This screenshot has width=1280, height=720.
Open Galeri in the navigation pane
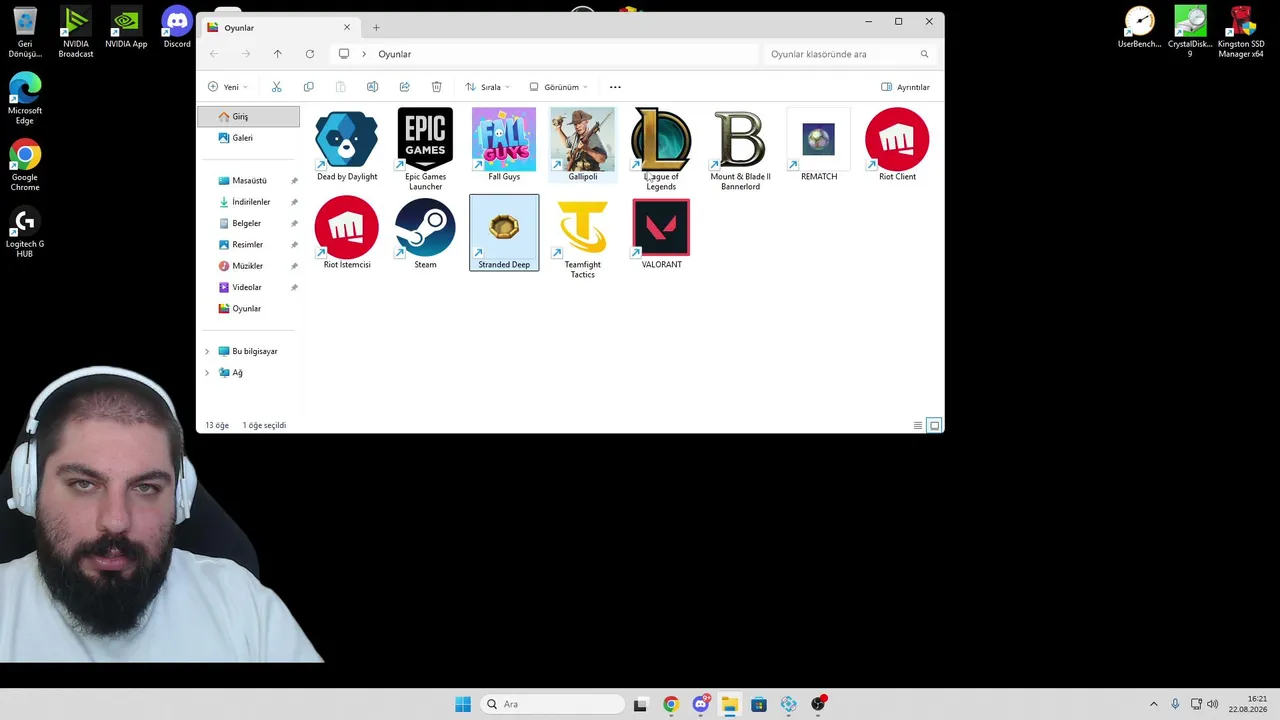[x=248, y=138]
